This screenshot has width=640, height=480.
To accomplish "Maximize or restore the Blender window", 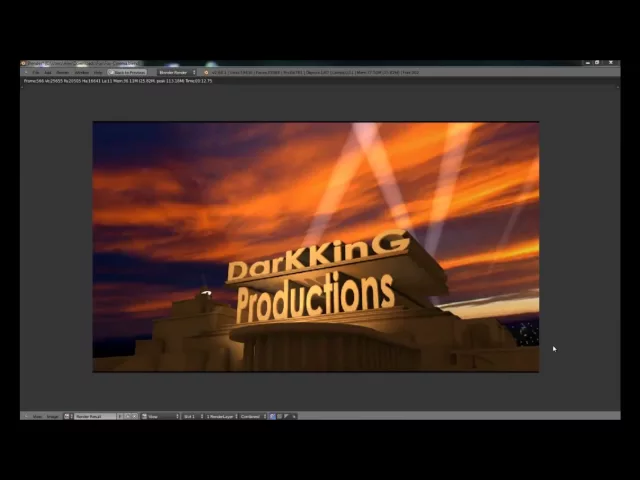I will coord(597,63).
